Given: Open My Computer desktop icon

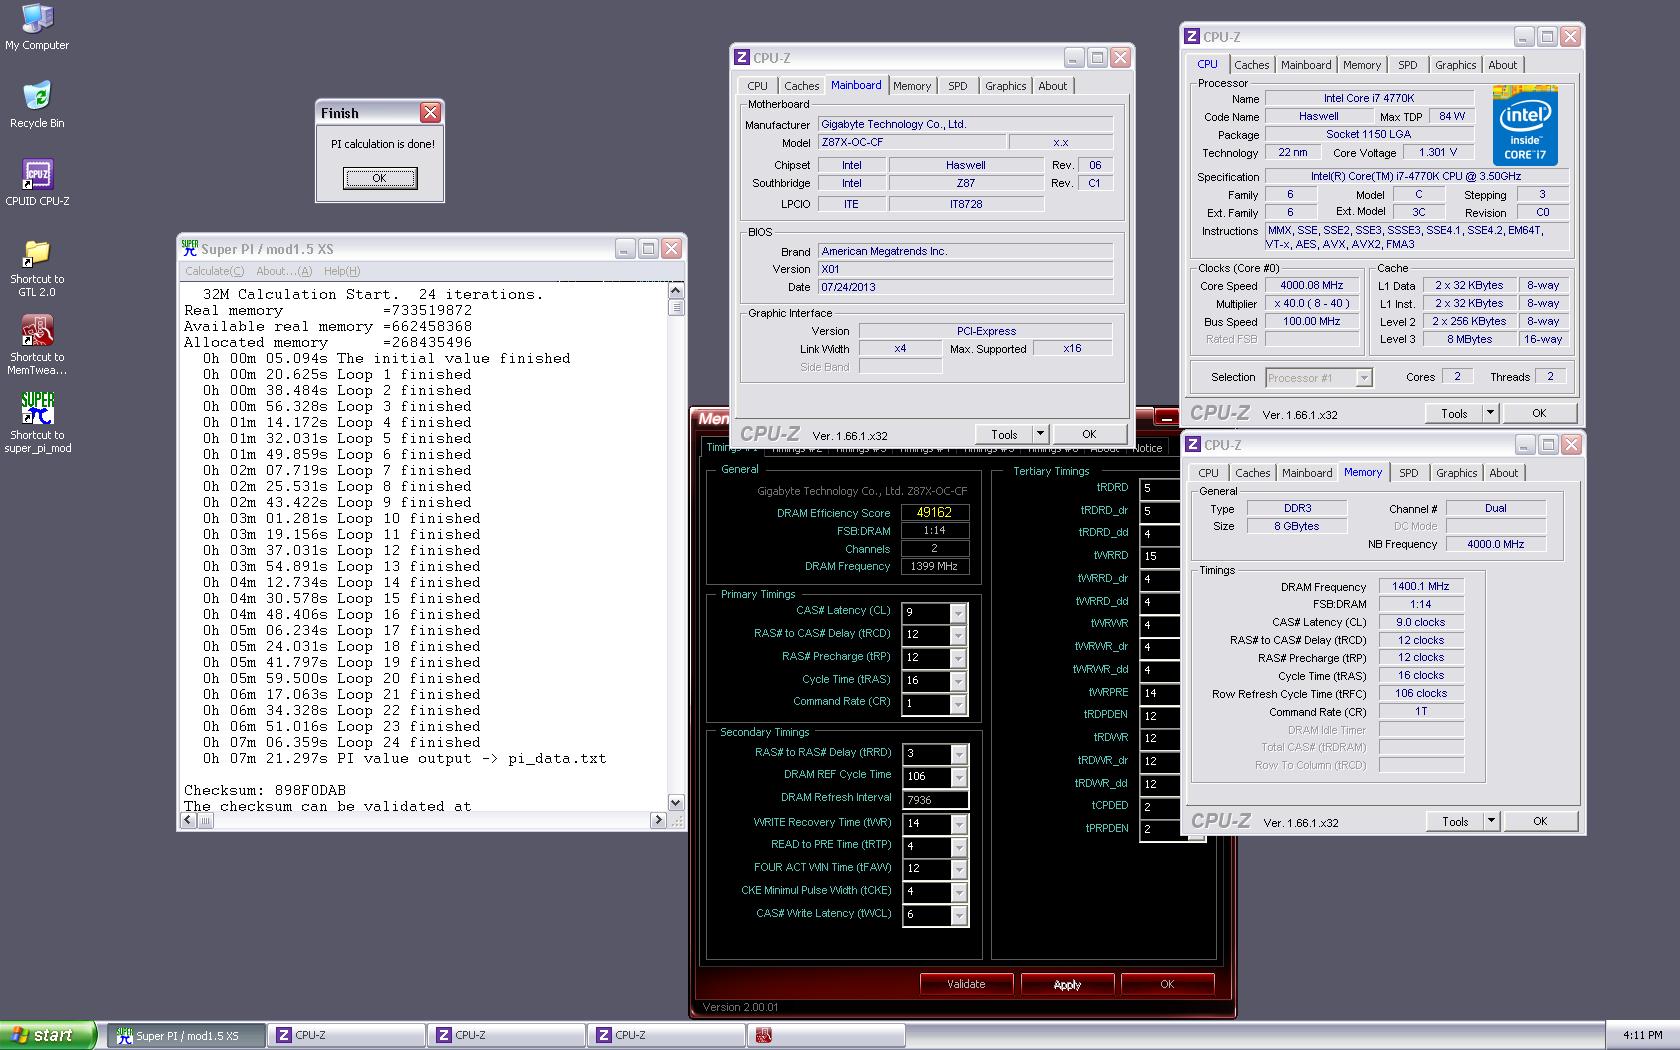Looking at the screenshot, I should (37, 27).
